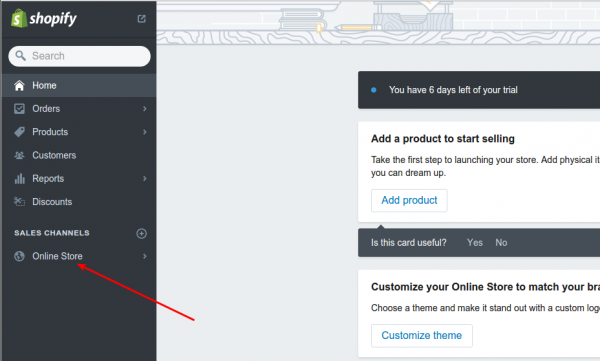Click 'Add a product to start selling' heading
This screenshot has width=600, height=361.
tap(443, 139)
